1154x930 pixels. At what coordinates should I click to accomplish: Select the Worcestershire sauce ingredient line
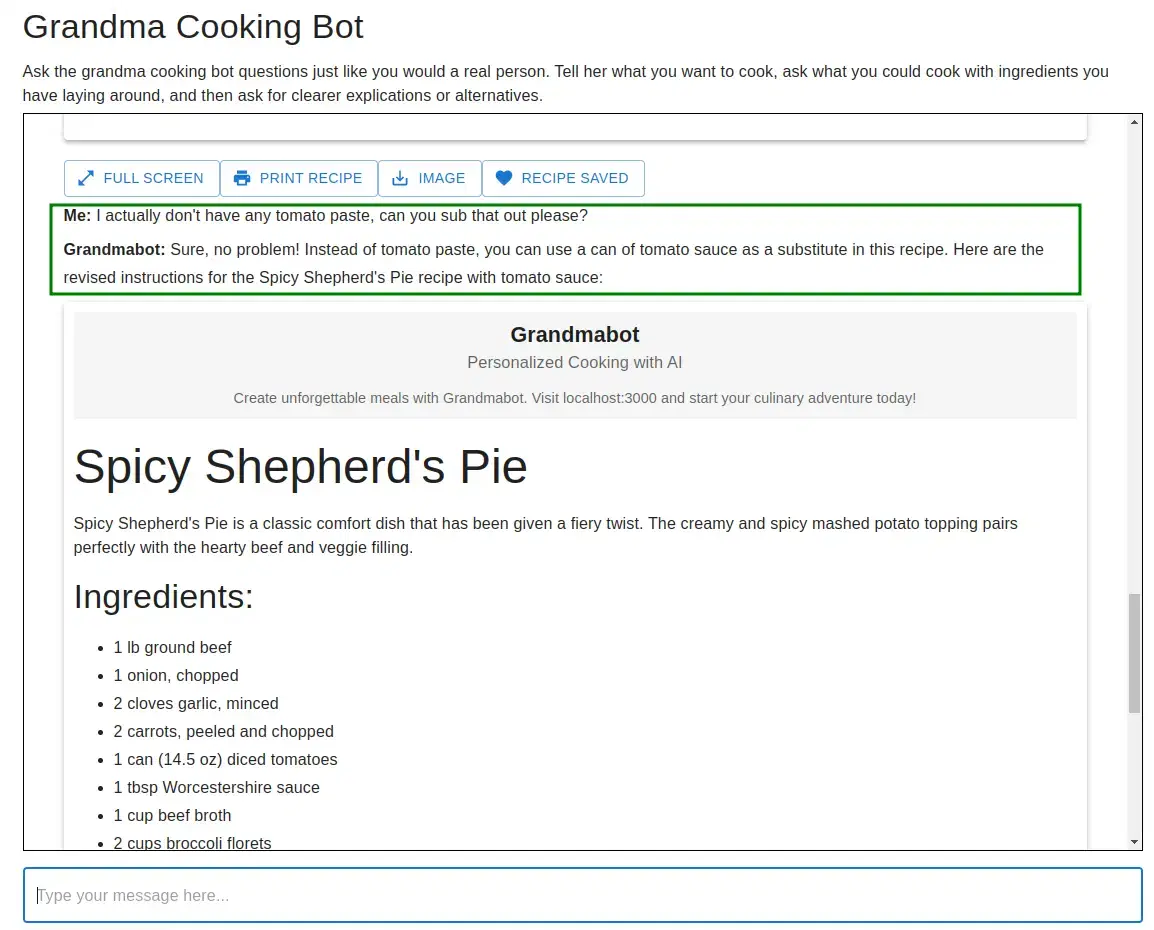(216, 788)
